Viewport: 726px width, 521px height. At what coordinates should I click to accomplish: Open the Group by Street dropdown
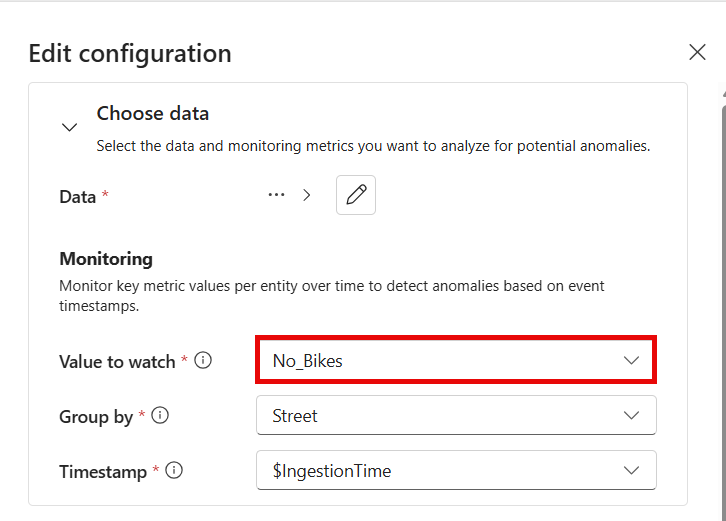[456, 415]
